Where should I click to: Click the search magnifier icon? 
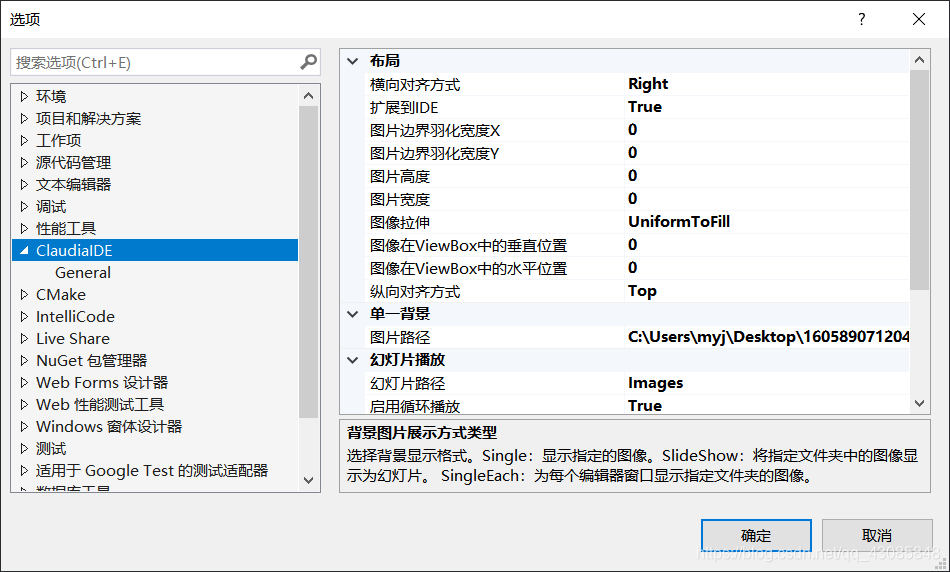click(308, 62)
